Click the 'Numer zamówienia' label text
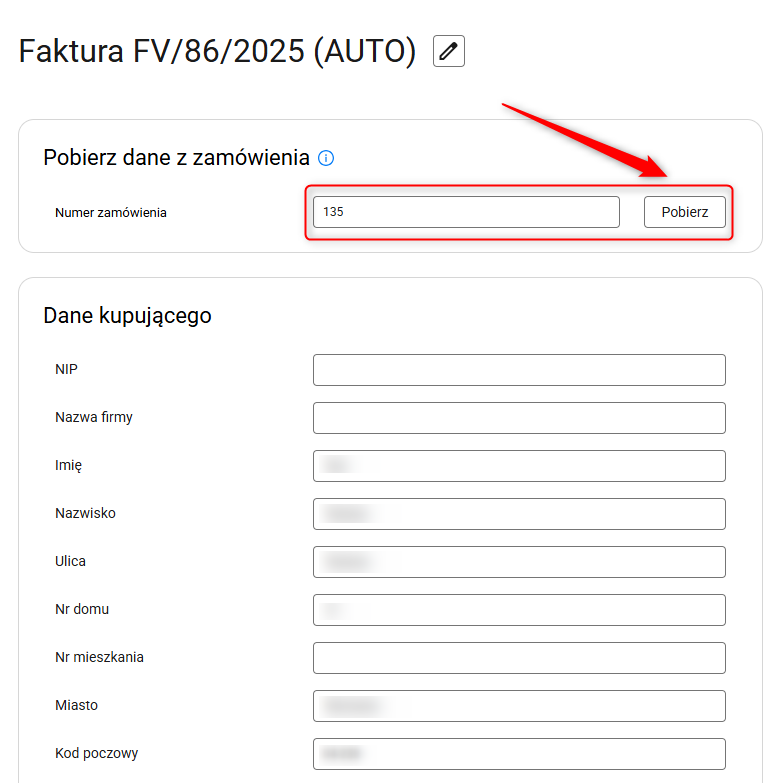Image resolution: width=771 pixels, height=783 pixels. 111,213
